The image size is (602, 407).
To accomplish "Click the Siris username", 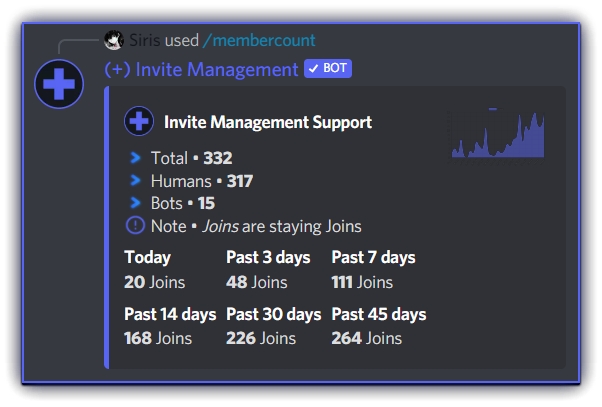I will (x=145, y=41).
